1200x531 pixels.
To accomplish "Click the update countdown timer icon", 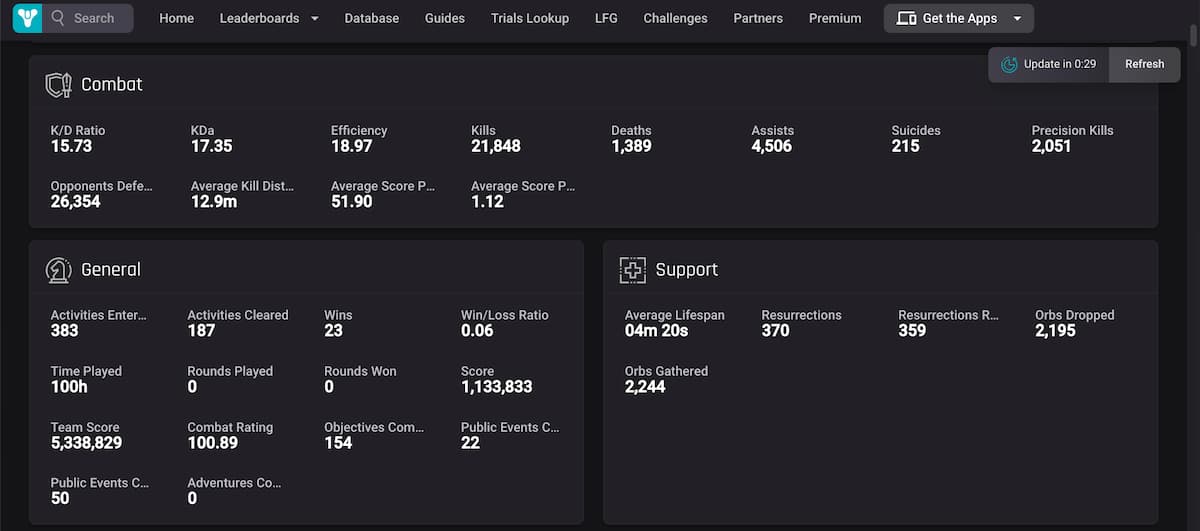I will pos(1009,64).
